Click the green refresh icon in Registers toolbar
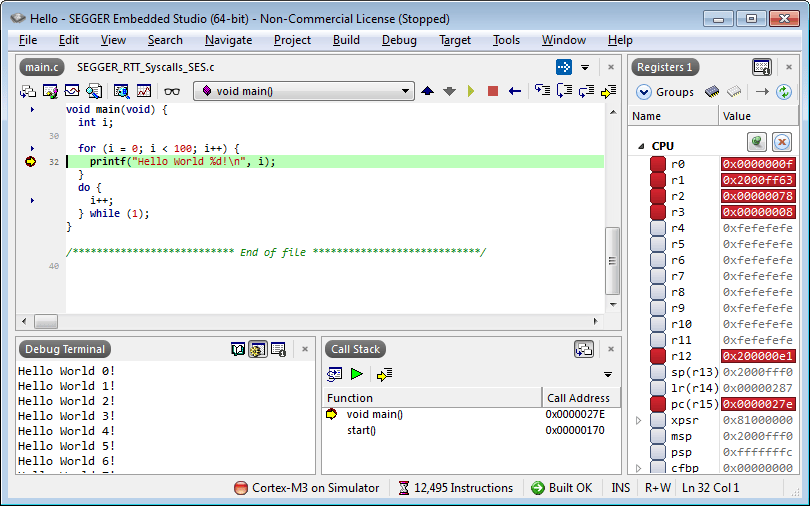Viewport: 810px width, 506px height. tap(784, 92)
